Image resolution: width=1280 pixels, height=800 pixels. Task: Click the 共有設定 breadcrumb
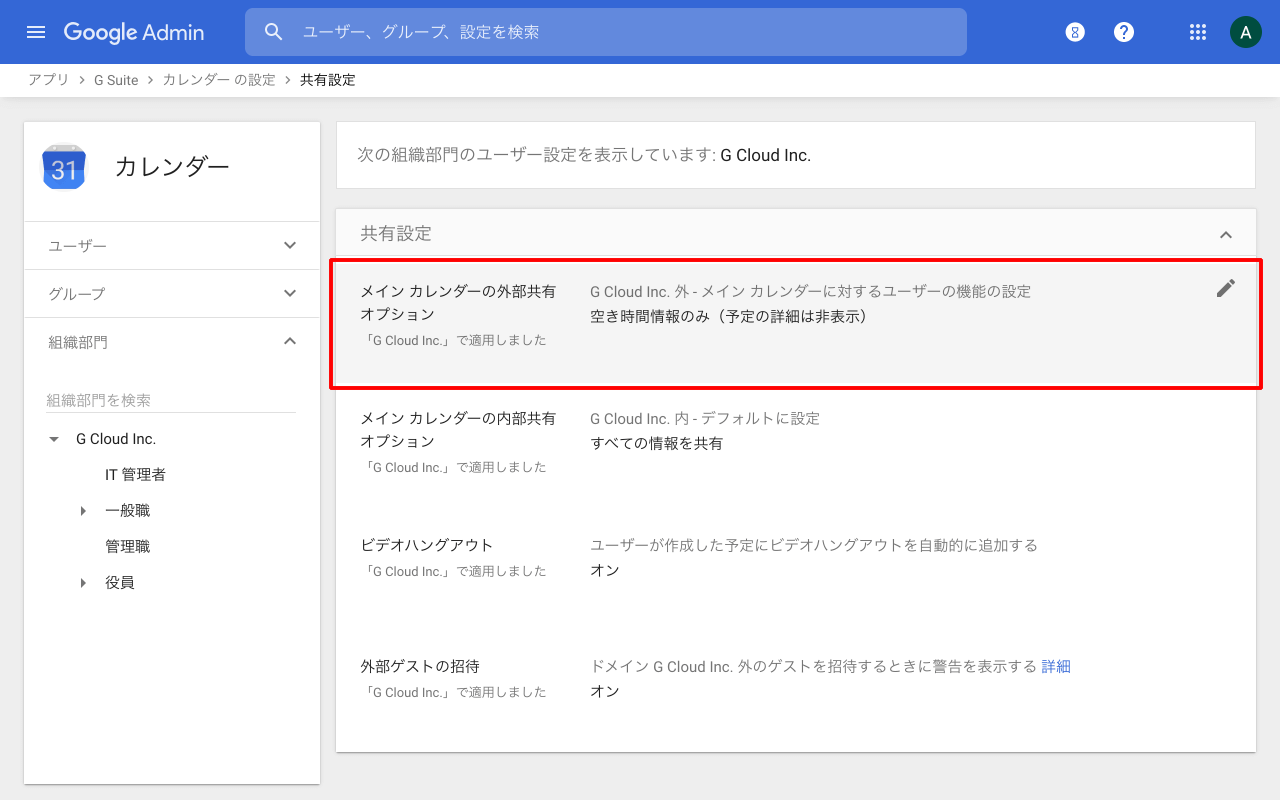(x=328, y=80)
